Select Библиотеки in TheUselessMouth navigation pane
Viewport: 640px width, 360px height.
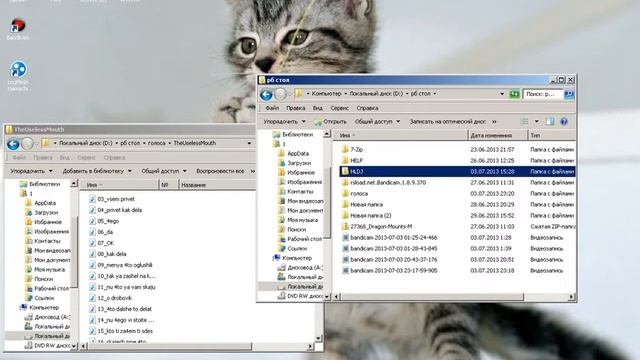click(40, 184)
